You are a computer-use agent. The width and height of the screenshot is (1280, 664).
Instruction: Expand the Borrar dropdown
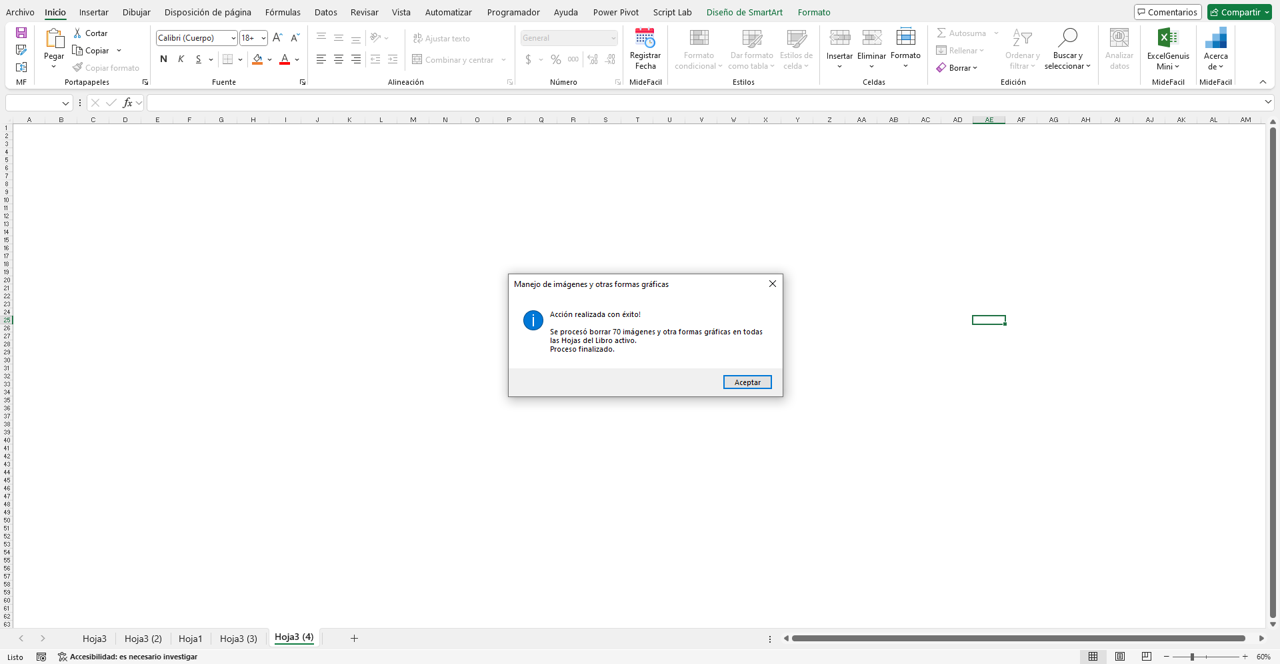976,68
